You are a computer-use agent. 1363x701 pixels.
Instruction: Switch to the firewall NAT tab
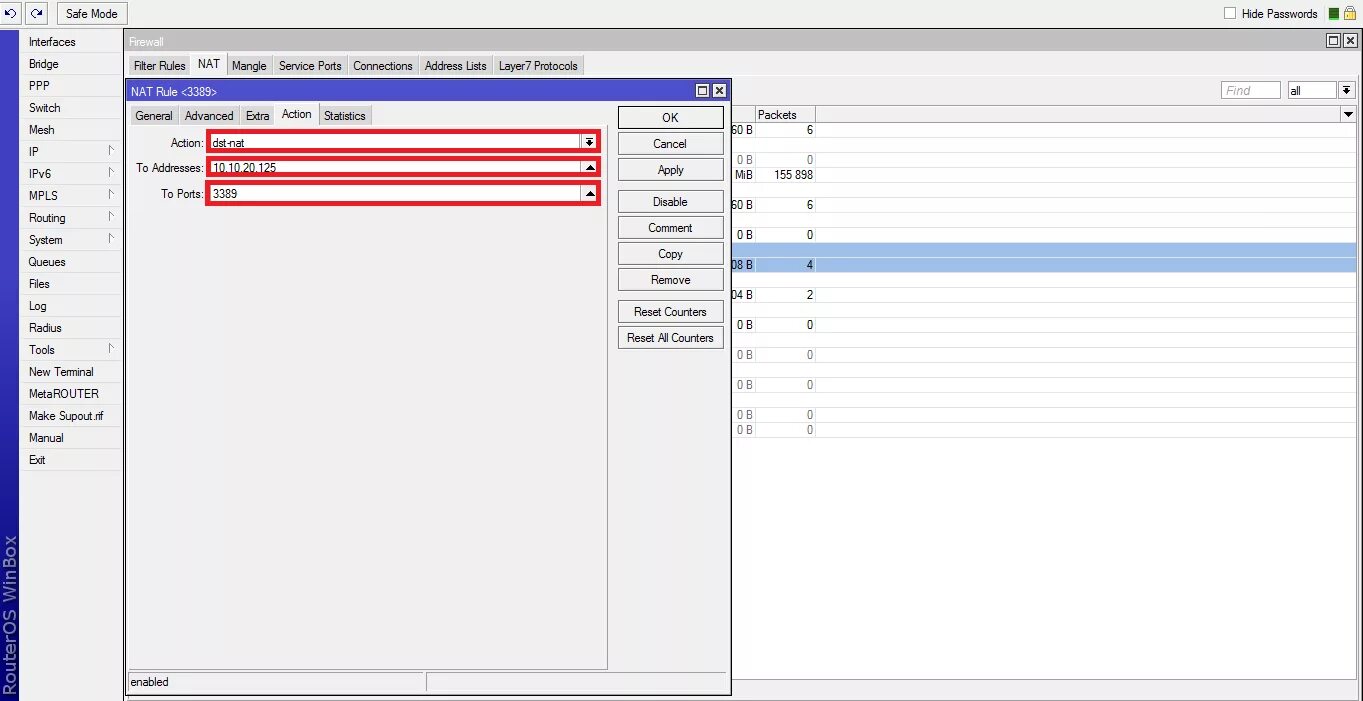pyautogui.click(x=208, y=64)
